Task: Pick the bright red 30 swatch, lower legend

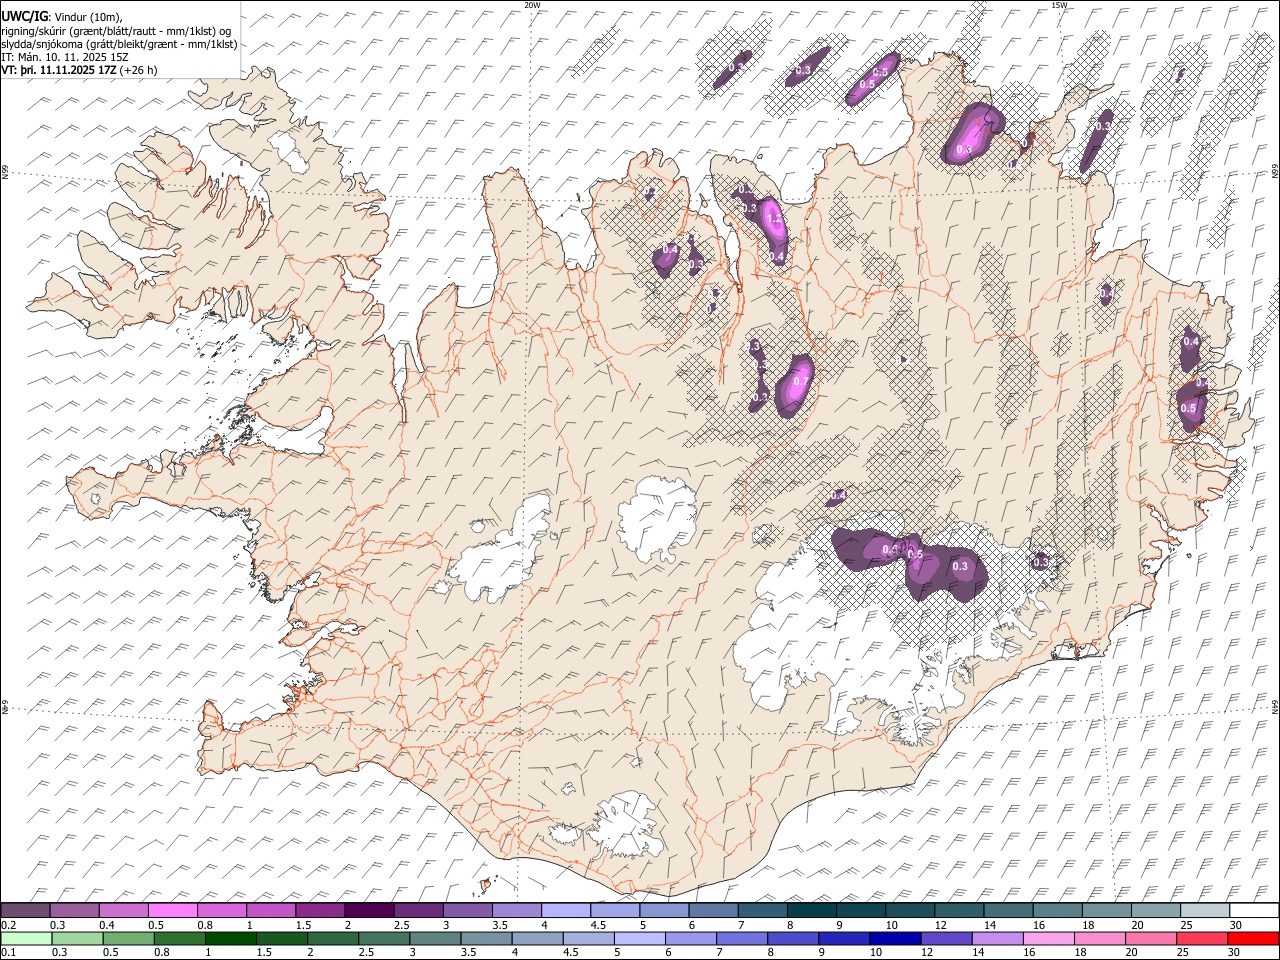Action: tap(1252, 938)
